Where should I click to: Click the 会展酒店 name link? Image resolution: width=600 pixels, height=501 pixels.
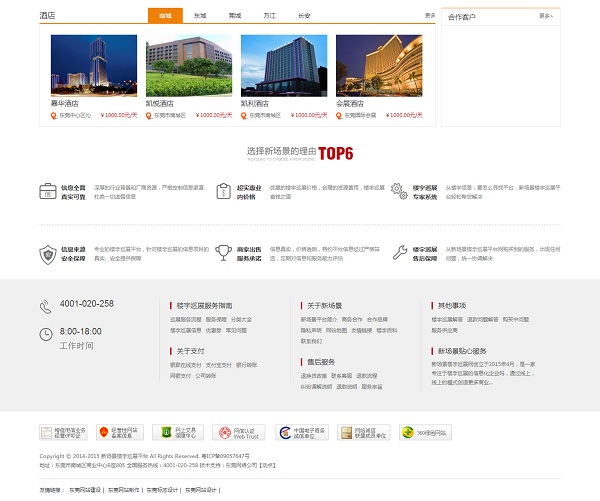click(x=350, y=103)
